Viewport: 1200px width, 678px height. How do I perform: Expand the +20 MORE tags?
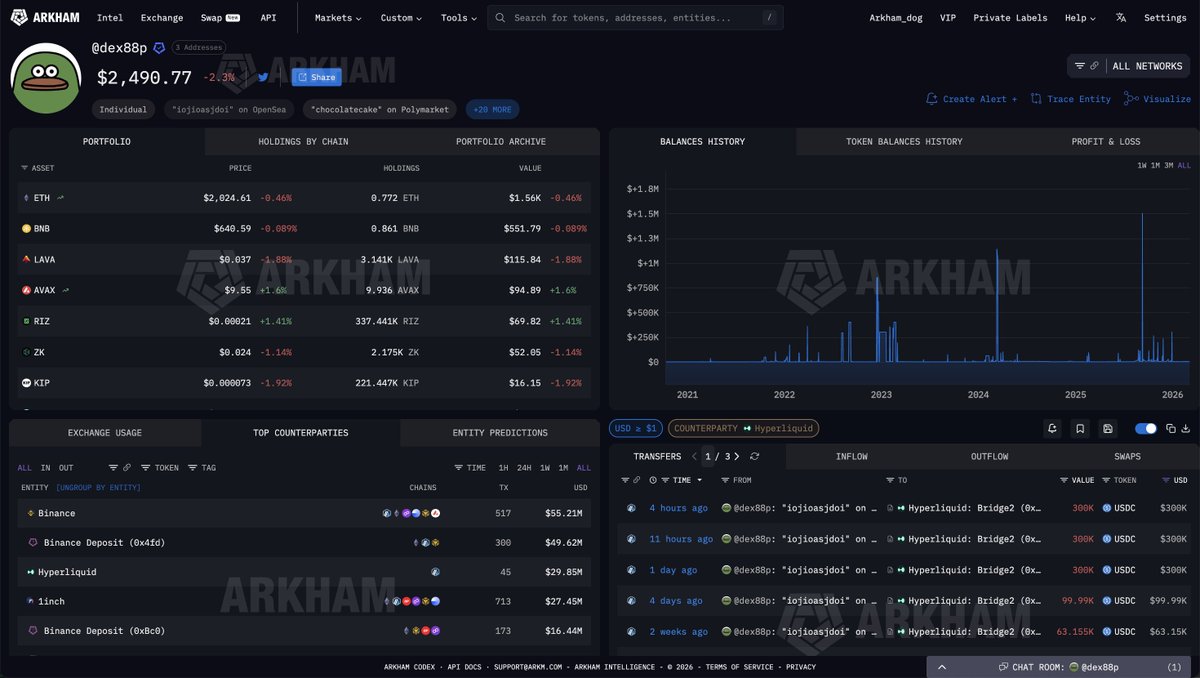pos(494,109)
